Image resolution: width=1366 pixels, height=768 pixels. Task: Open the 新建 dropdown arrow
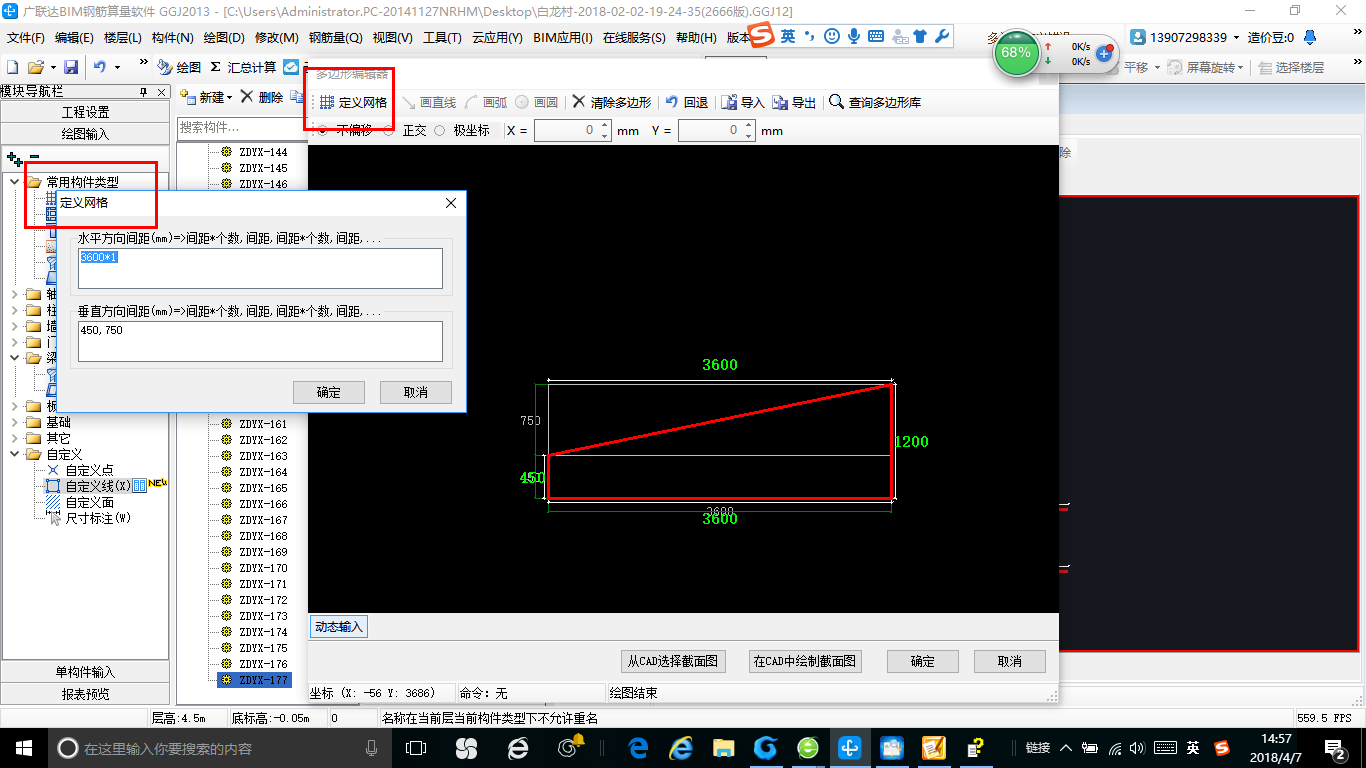[229, 98]
